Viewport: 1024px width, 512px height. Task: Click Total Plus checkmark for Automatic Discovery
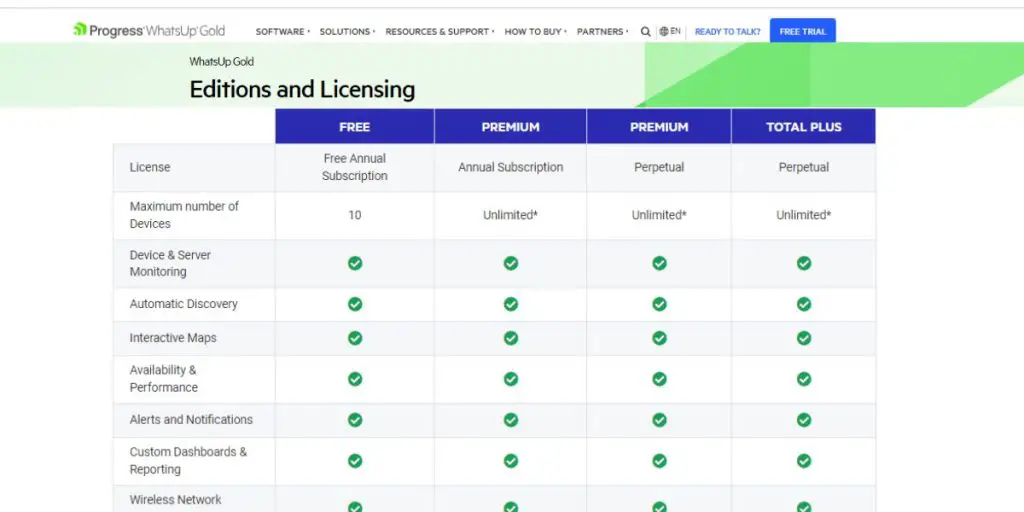coord(804,304)
